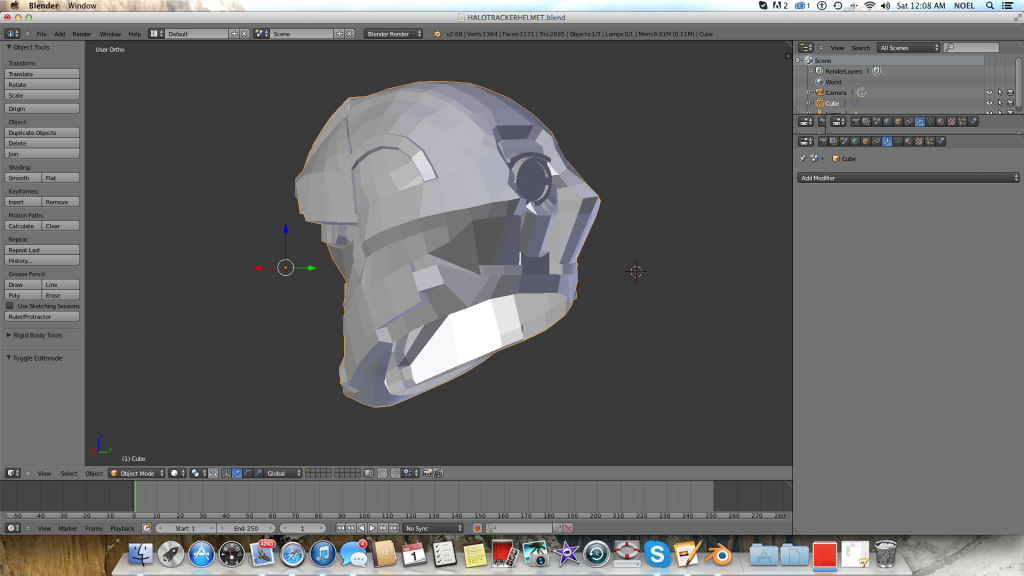
Task: Enable the rotate manipulator arc icon
Action: coord(248,473)
